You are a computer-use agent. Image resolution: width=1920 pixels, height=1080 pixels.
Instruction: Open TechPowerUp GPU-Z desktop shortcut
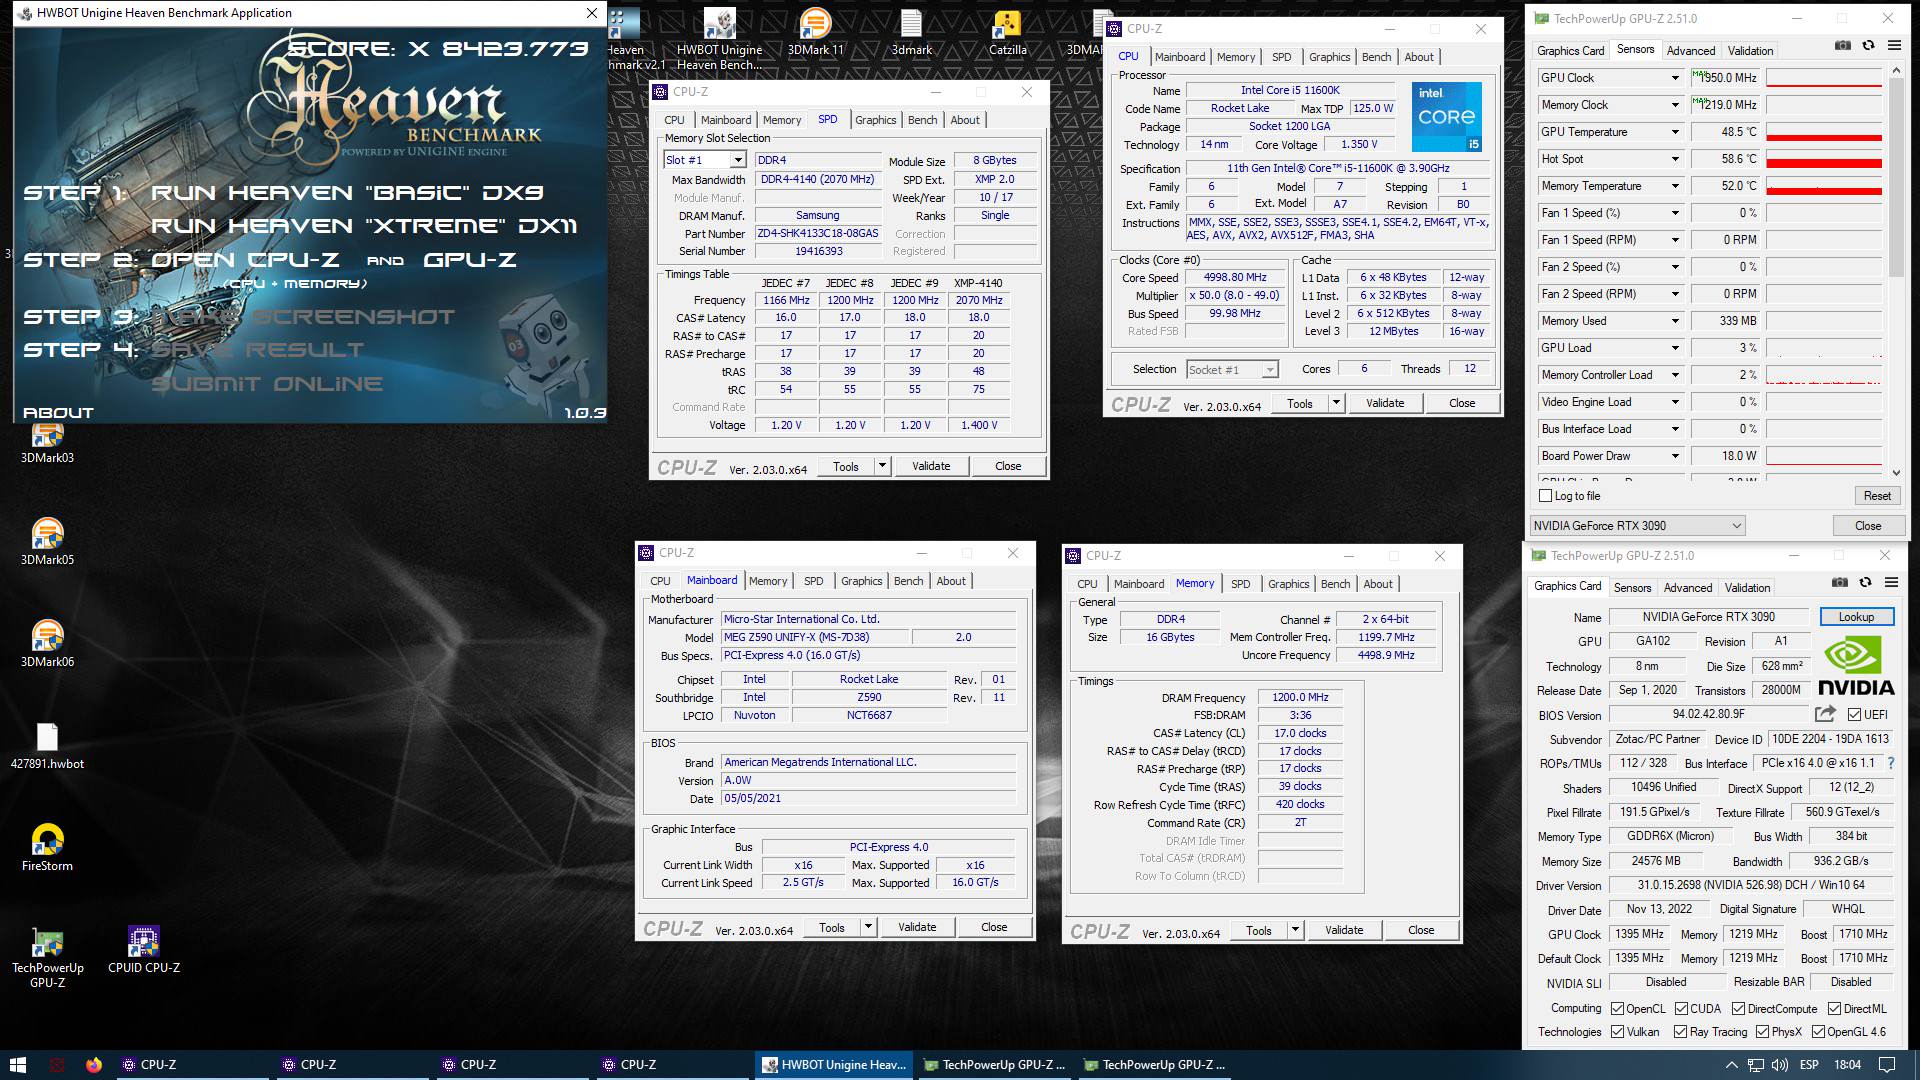click(47, 958)
